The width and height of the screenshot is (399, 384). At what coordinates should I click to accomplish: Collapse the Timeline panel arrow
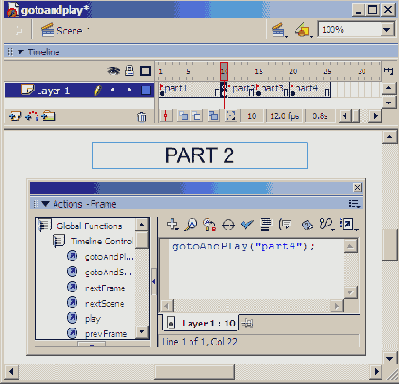(21, 52)
